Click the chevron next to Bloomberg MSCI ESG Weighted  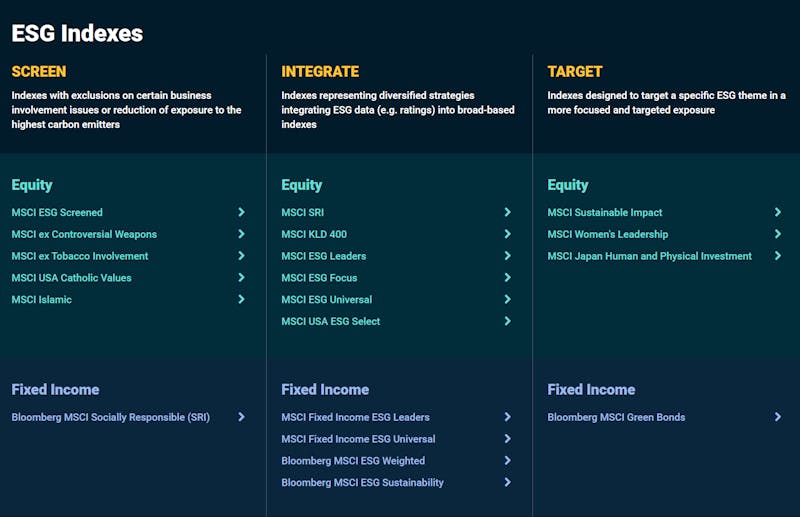(x=508, y=460)
